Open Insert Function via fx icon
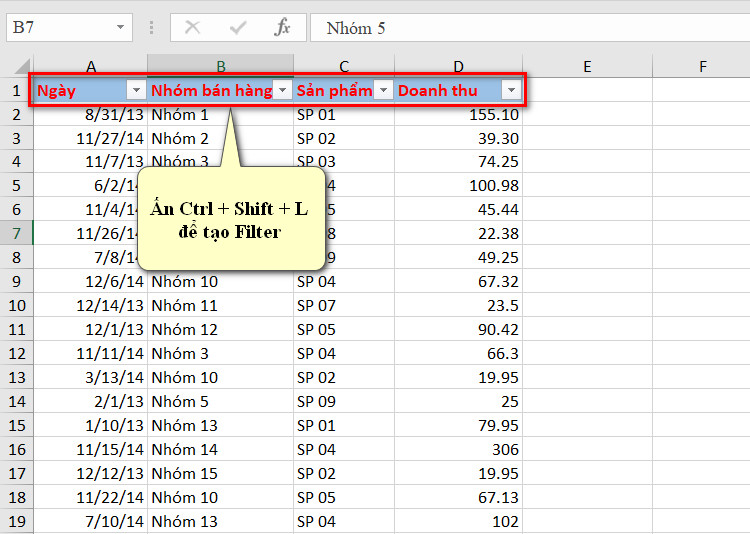This screenshot has height=534, width=750. point(282,27)
